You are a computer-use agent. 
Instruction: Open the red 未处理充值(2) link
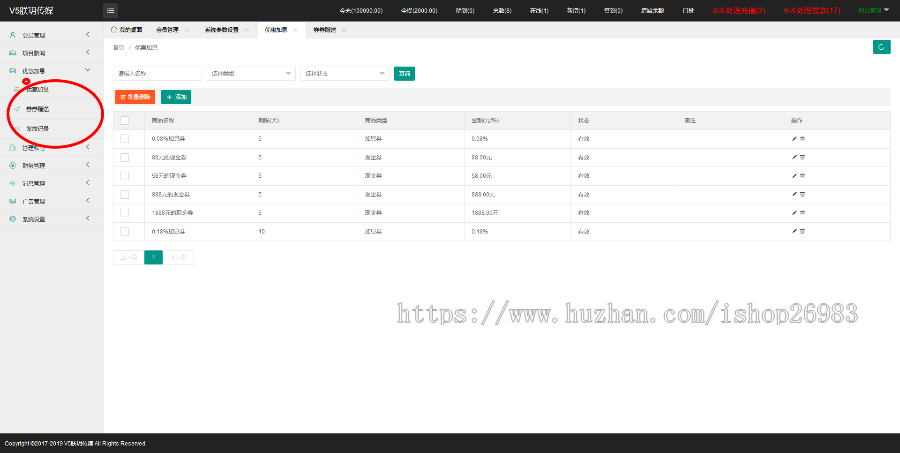(738, 11)
